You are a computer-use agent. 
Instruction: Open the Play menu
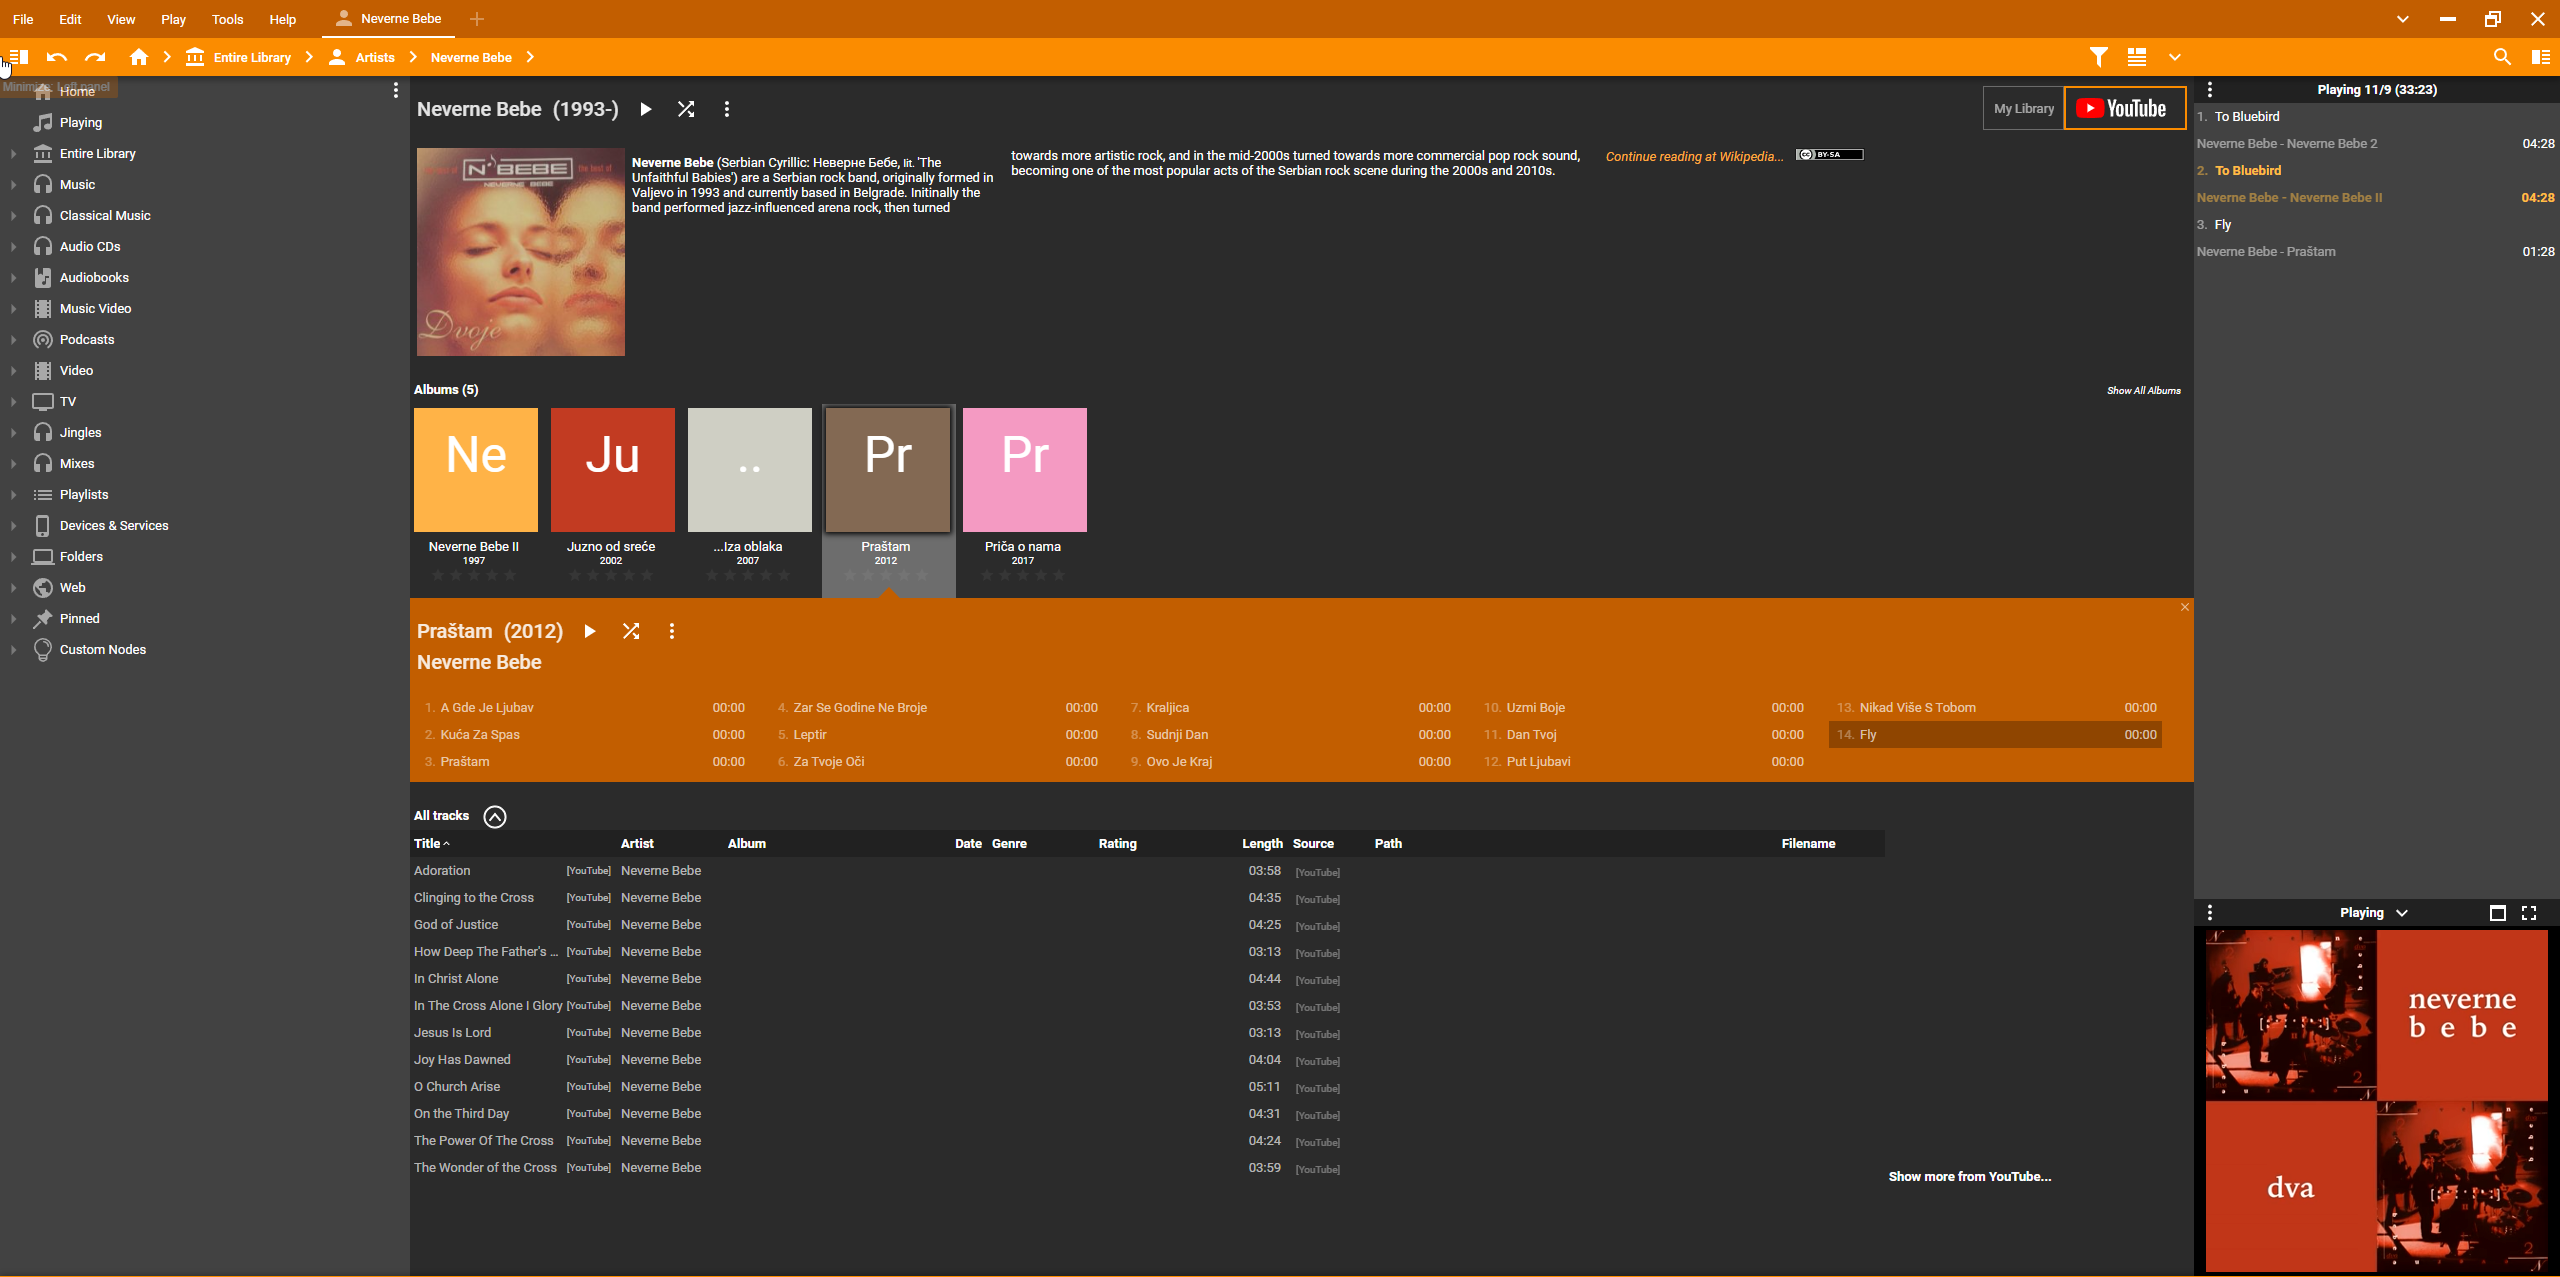click(173, 19)
